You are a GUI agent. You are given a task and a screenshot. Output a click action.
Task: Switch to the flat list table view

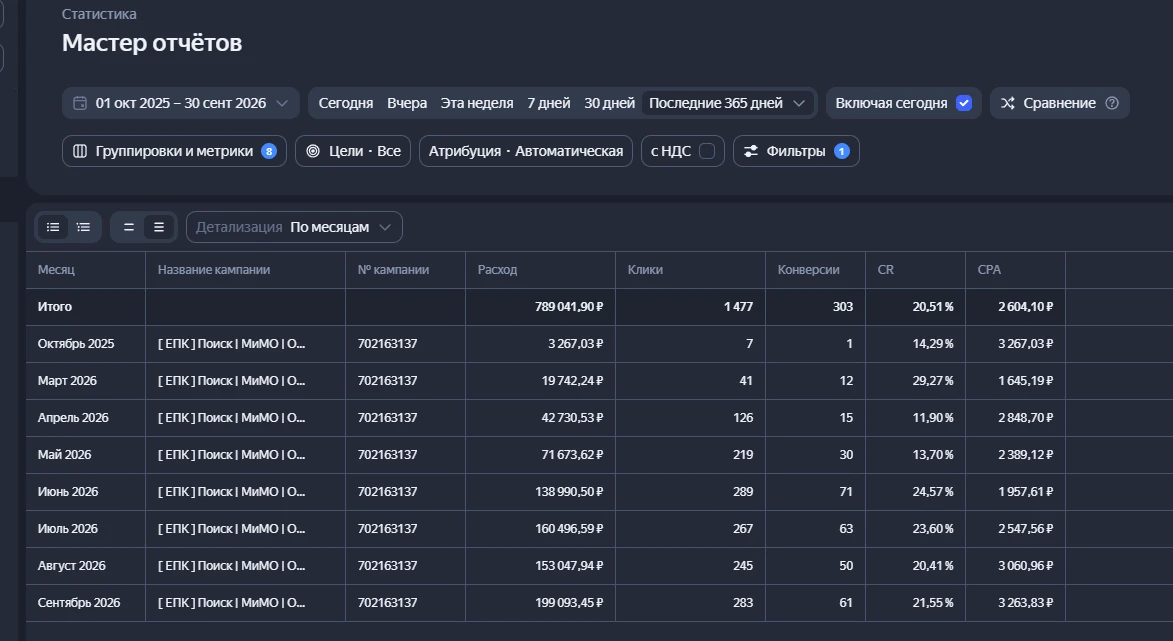[53, 227]
